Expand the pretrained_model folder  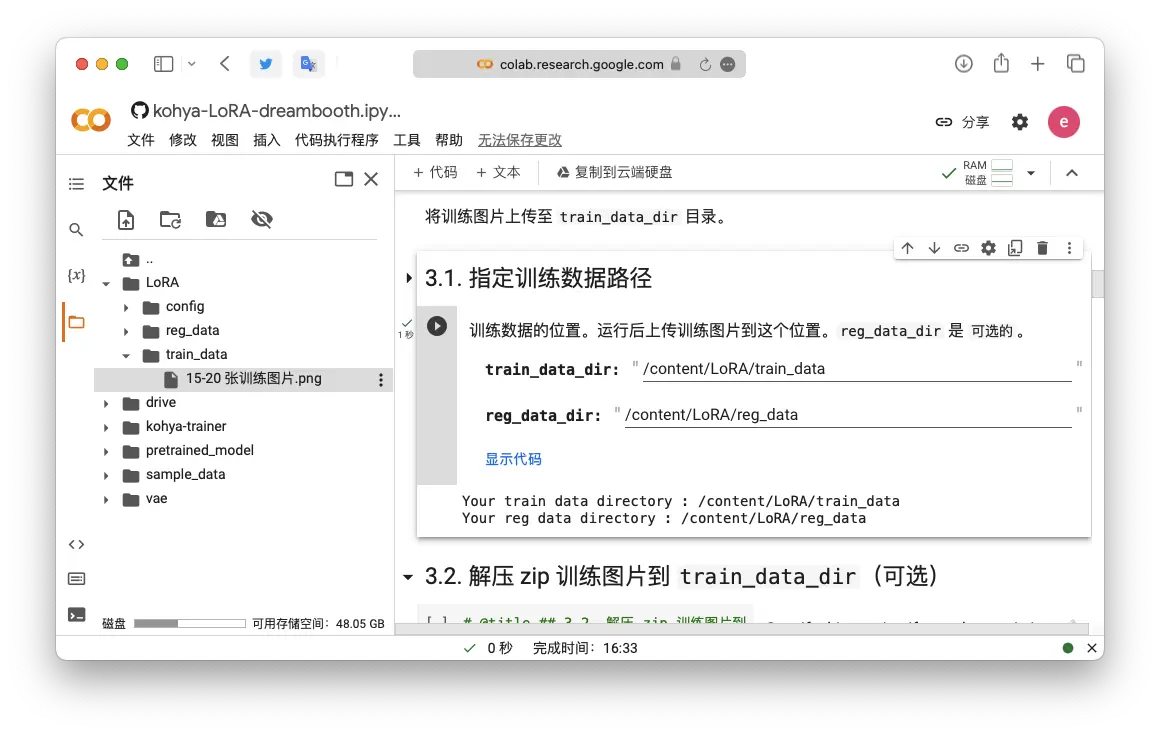(x=107, y=451)
